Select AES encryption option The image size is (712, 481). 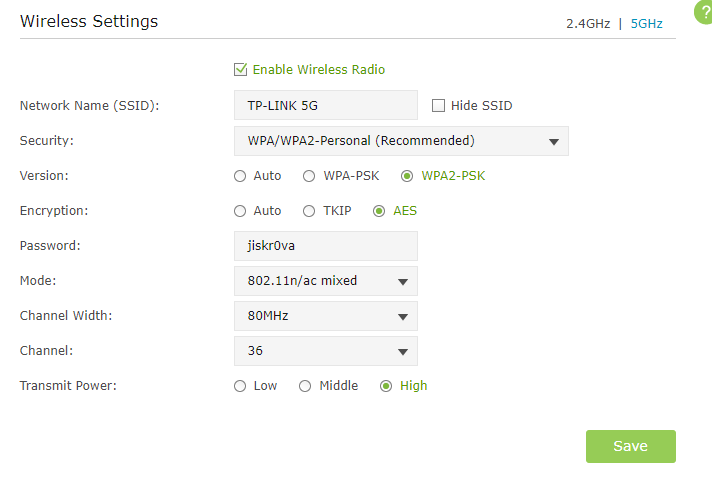coord(379,211)
